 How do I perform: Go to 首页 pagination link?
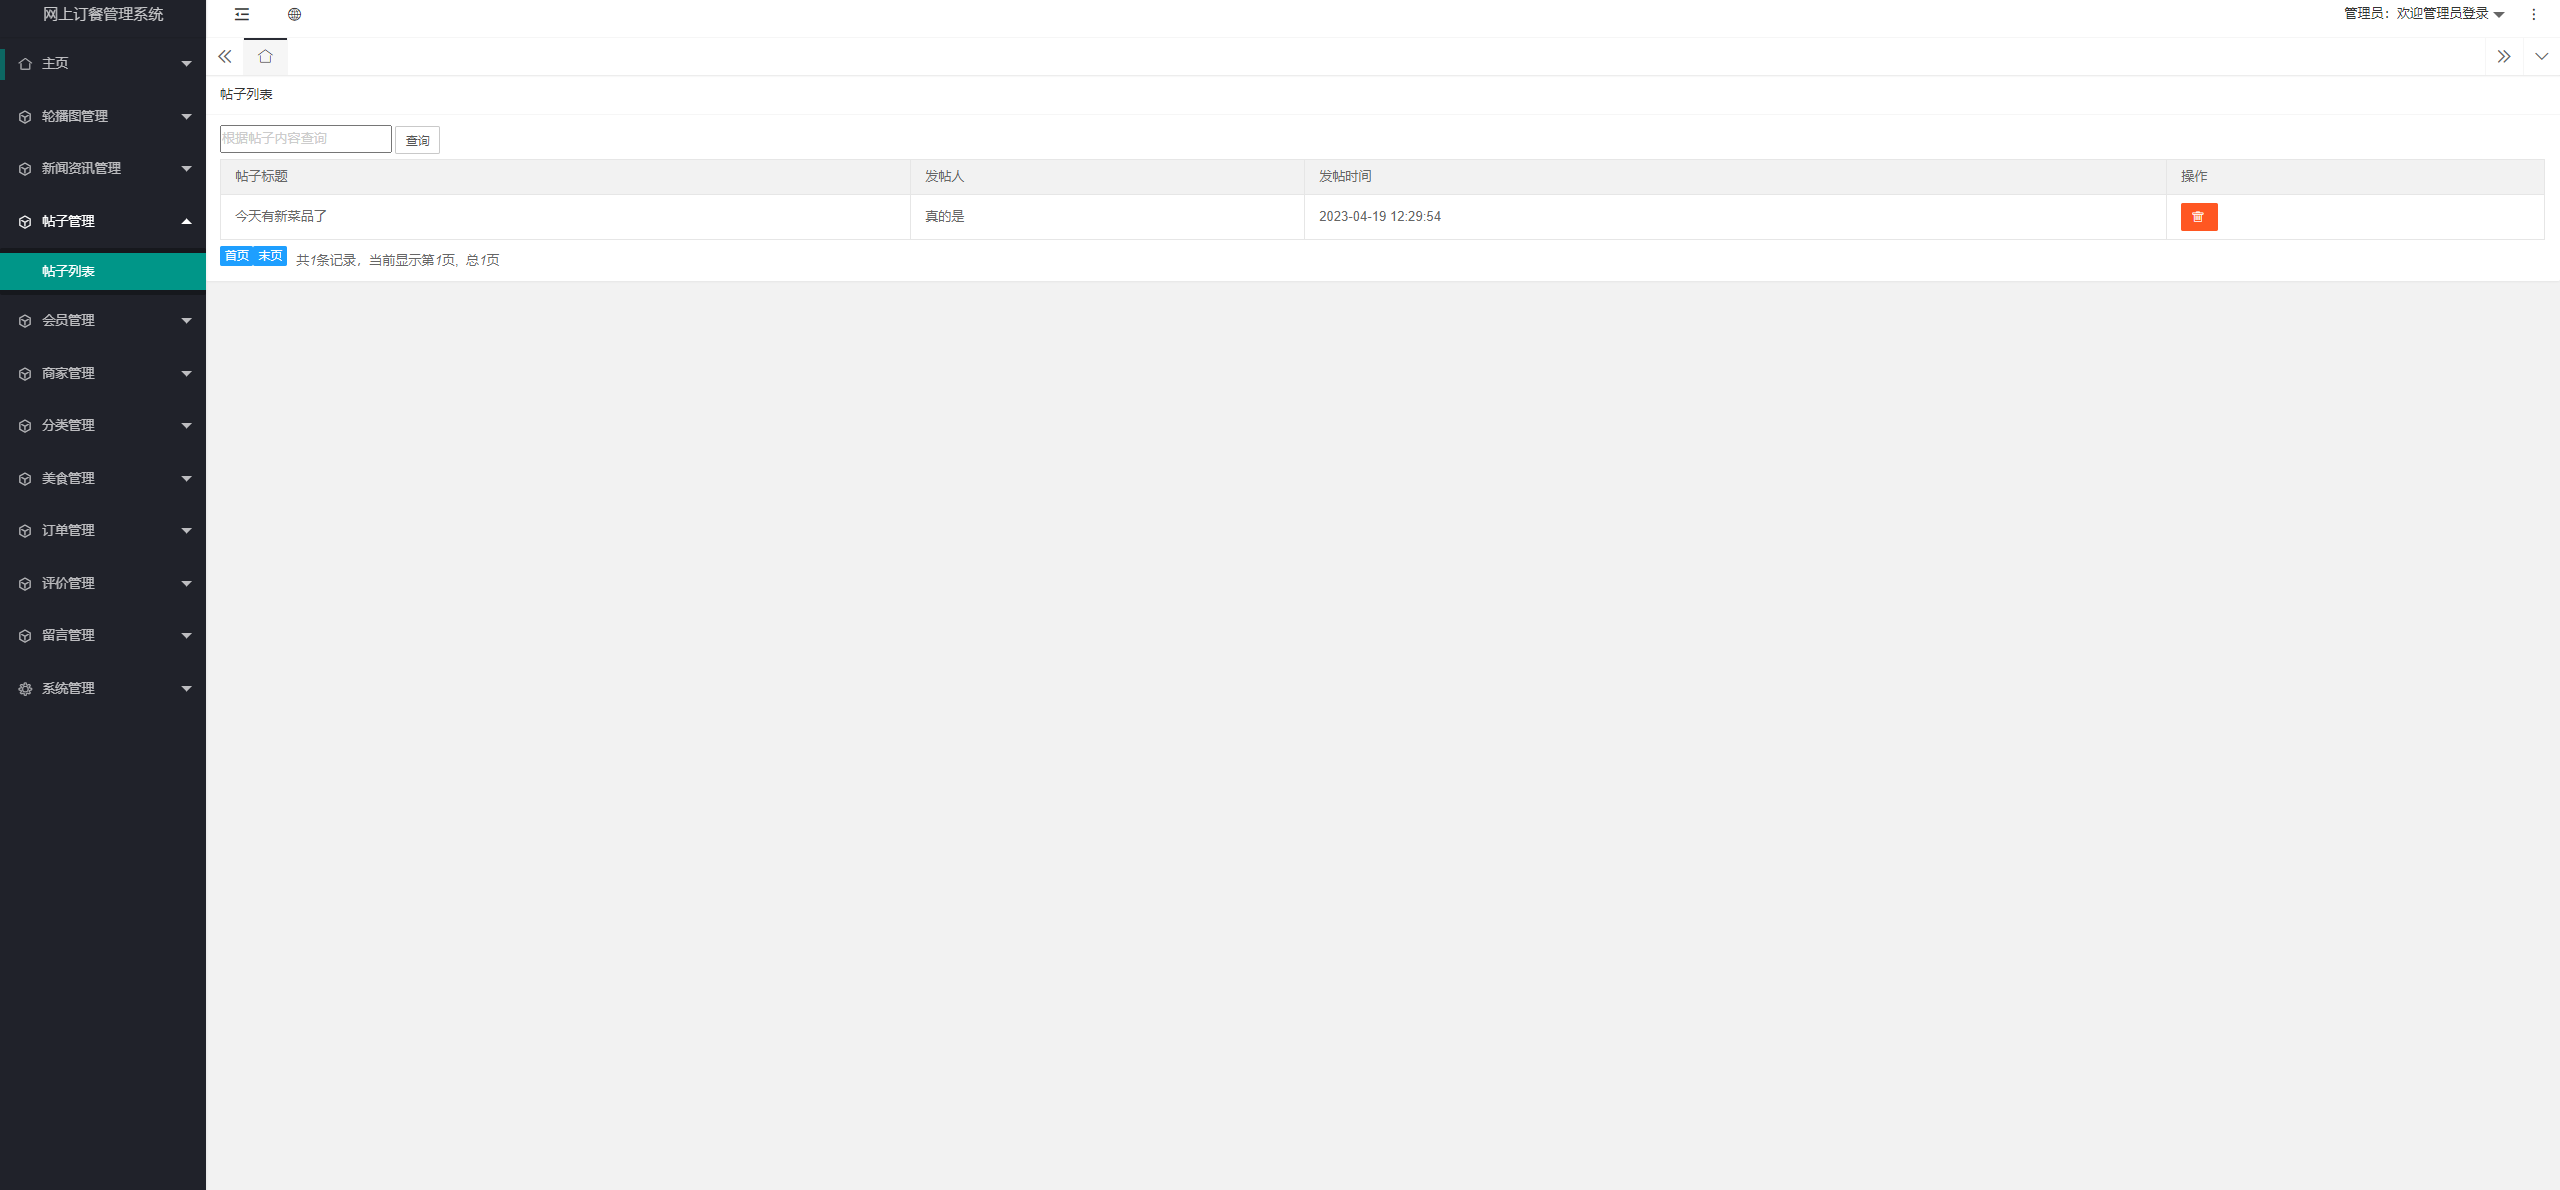[x=236, y=256]
